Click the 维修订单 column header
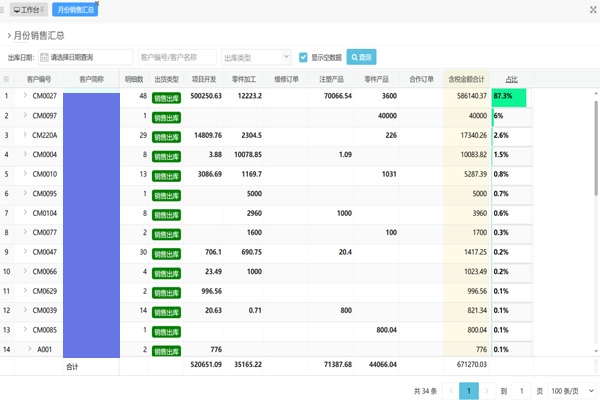 pyautogui.click(x=286, y=79)
